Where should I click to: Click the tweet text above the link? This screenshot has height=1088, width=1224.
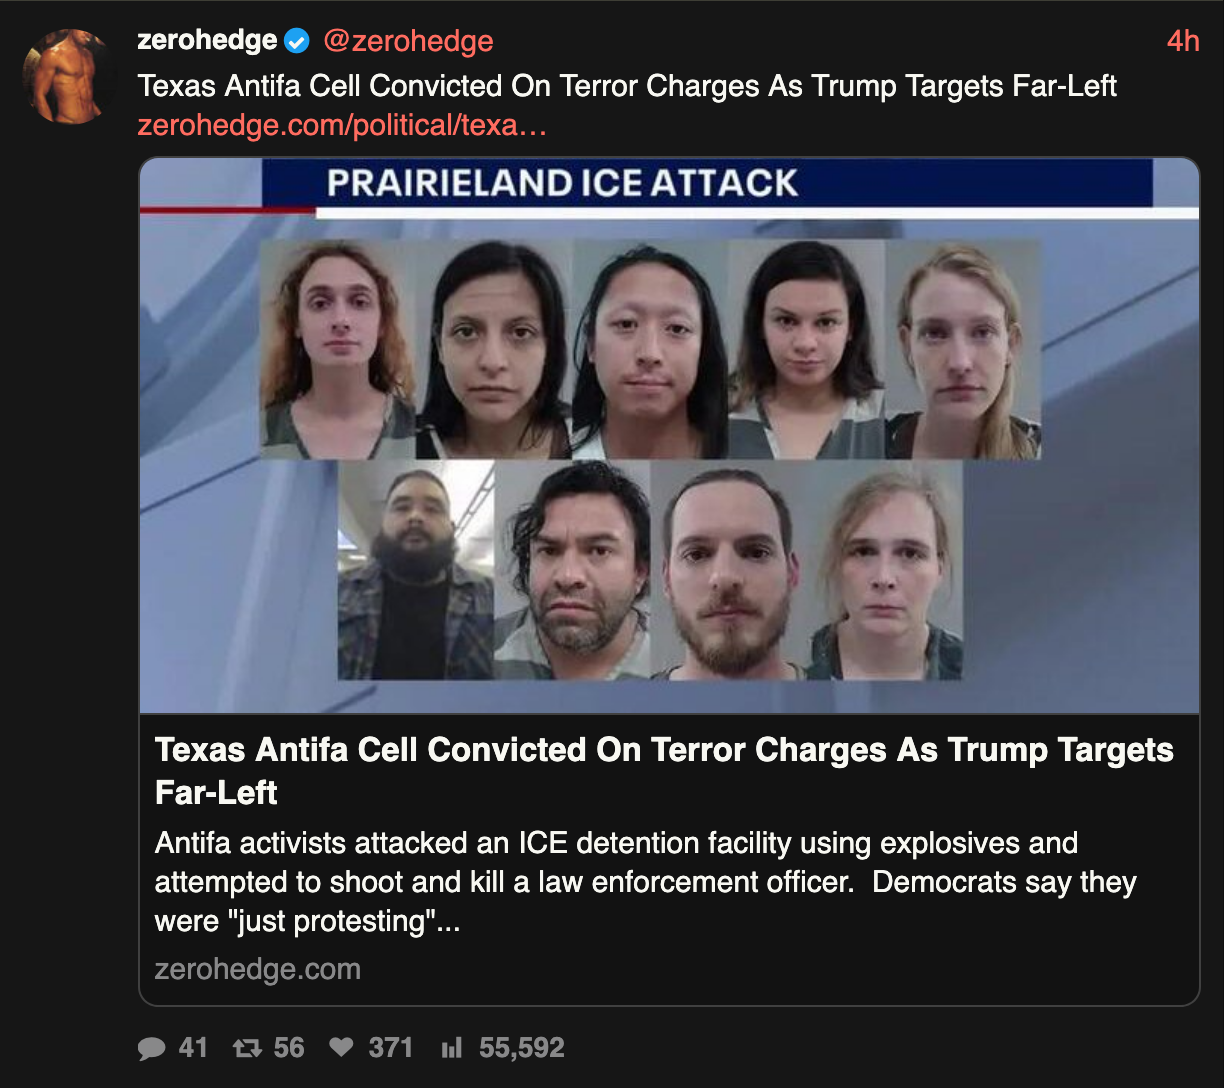627,86
